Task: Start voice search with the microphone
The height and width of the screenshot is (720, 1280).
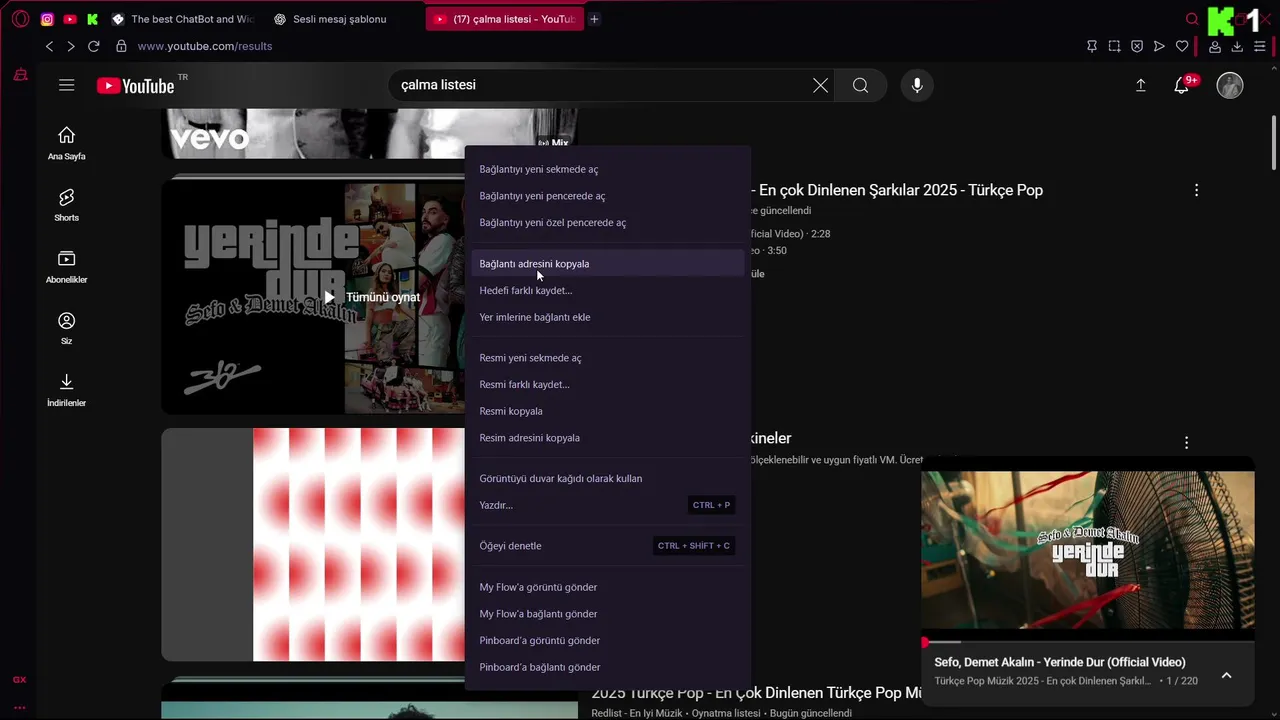Action: click(917, 85)
